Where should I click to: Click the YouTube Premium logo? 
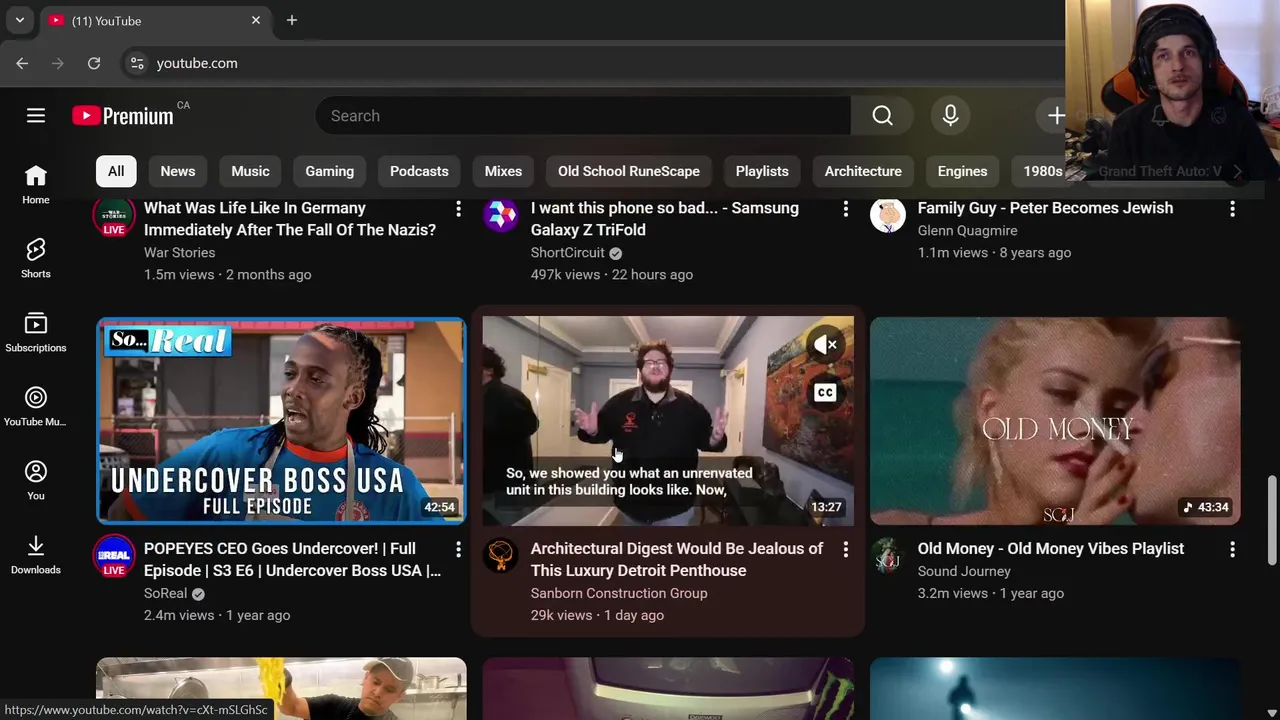click(x=123, y=116)
